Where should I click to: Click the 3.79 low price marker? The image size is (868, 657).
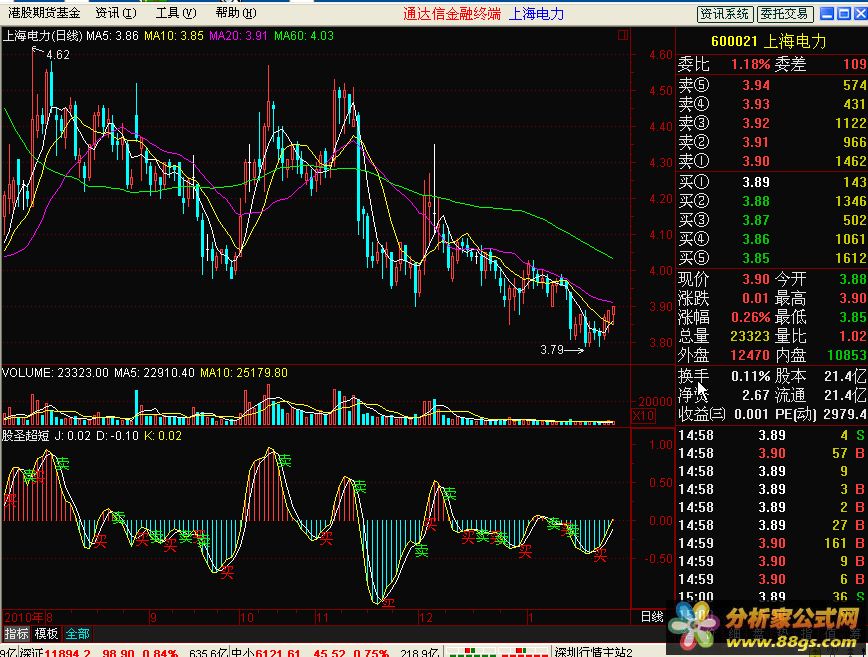(552, 350)
